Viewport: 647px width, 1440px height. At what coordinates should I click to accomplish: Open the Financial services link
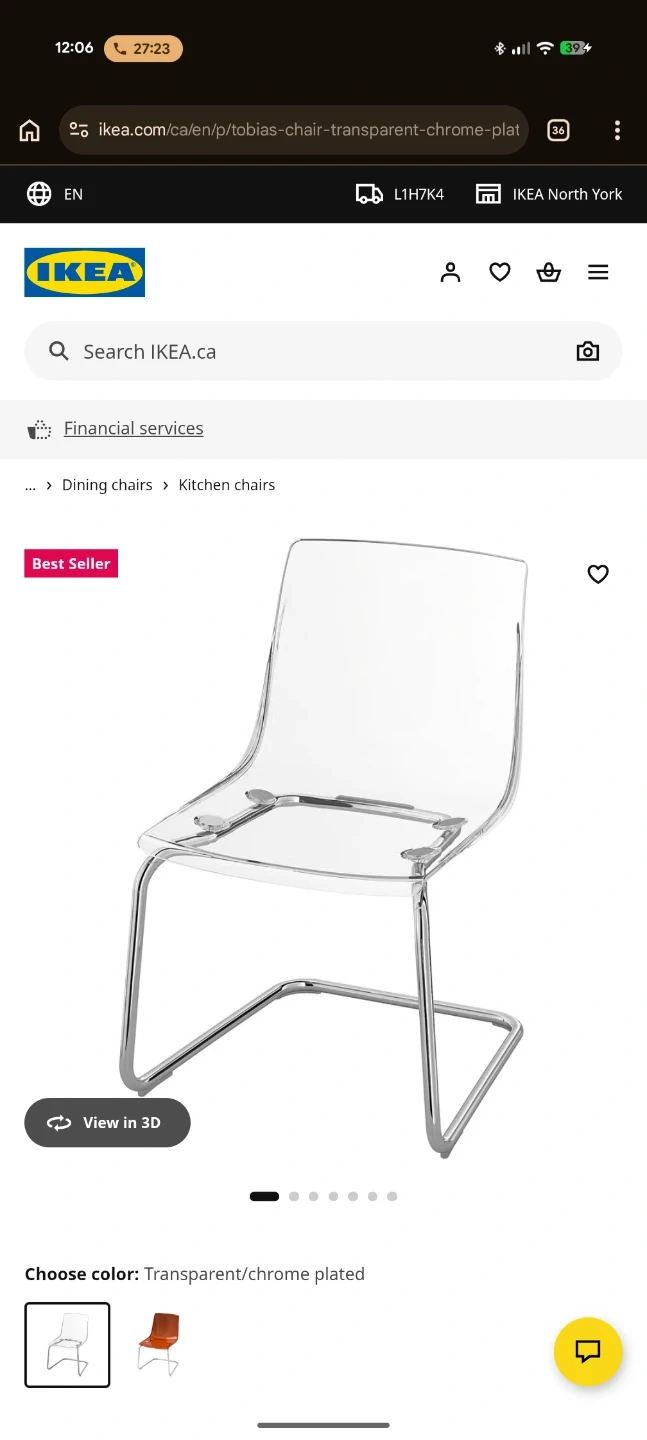coord(134,428)
